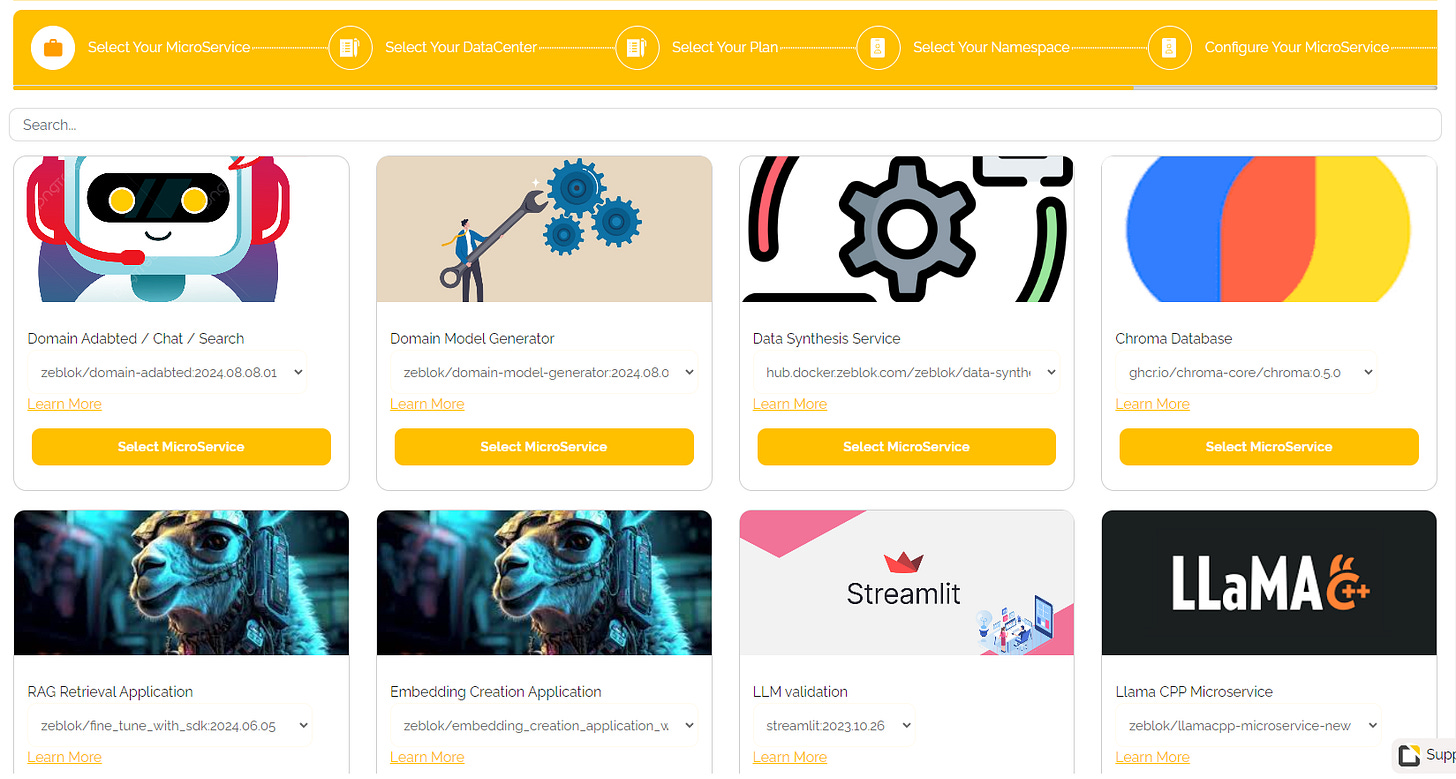Click the badge icon beside Select Your Namespace

coord(878,47)
